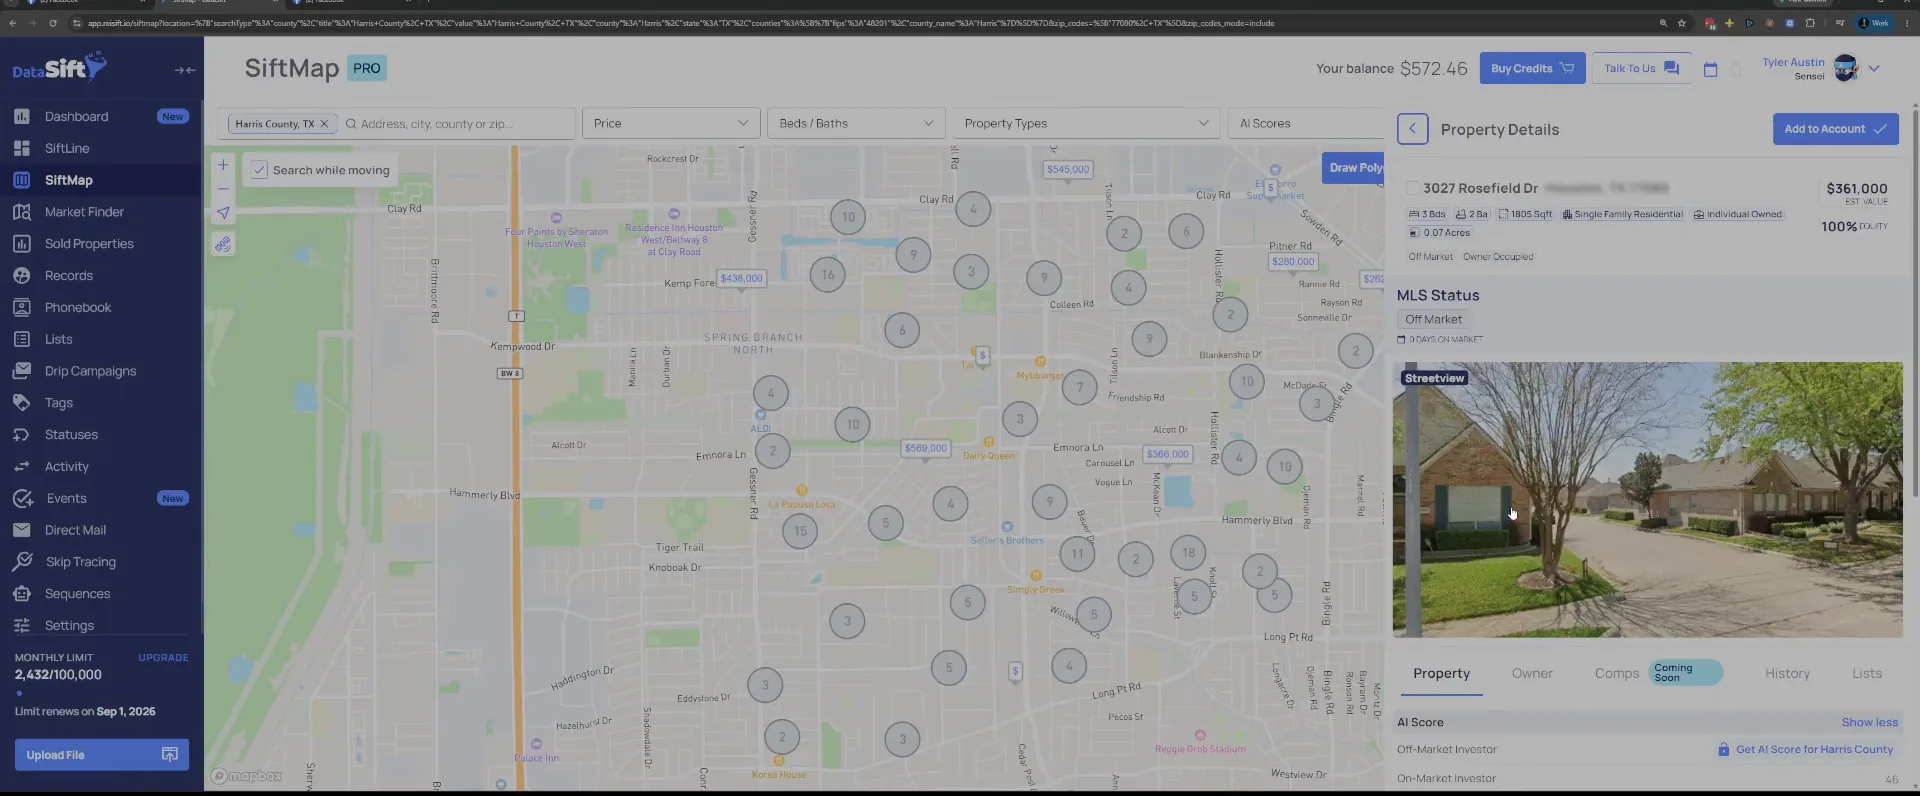This screenshot has width=1920, height=796.
Task: Click the Add to Account button
Action: (1835, 129)
